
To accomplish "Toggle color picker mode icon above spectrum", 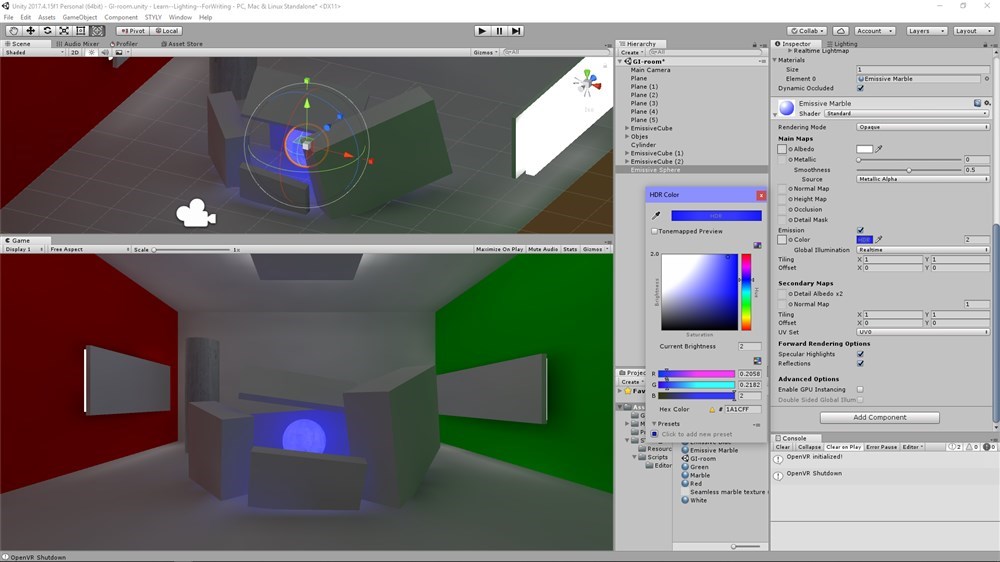I will 757,245.
